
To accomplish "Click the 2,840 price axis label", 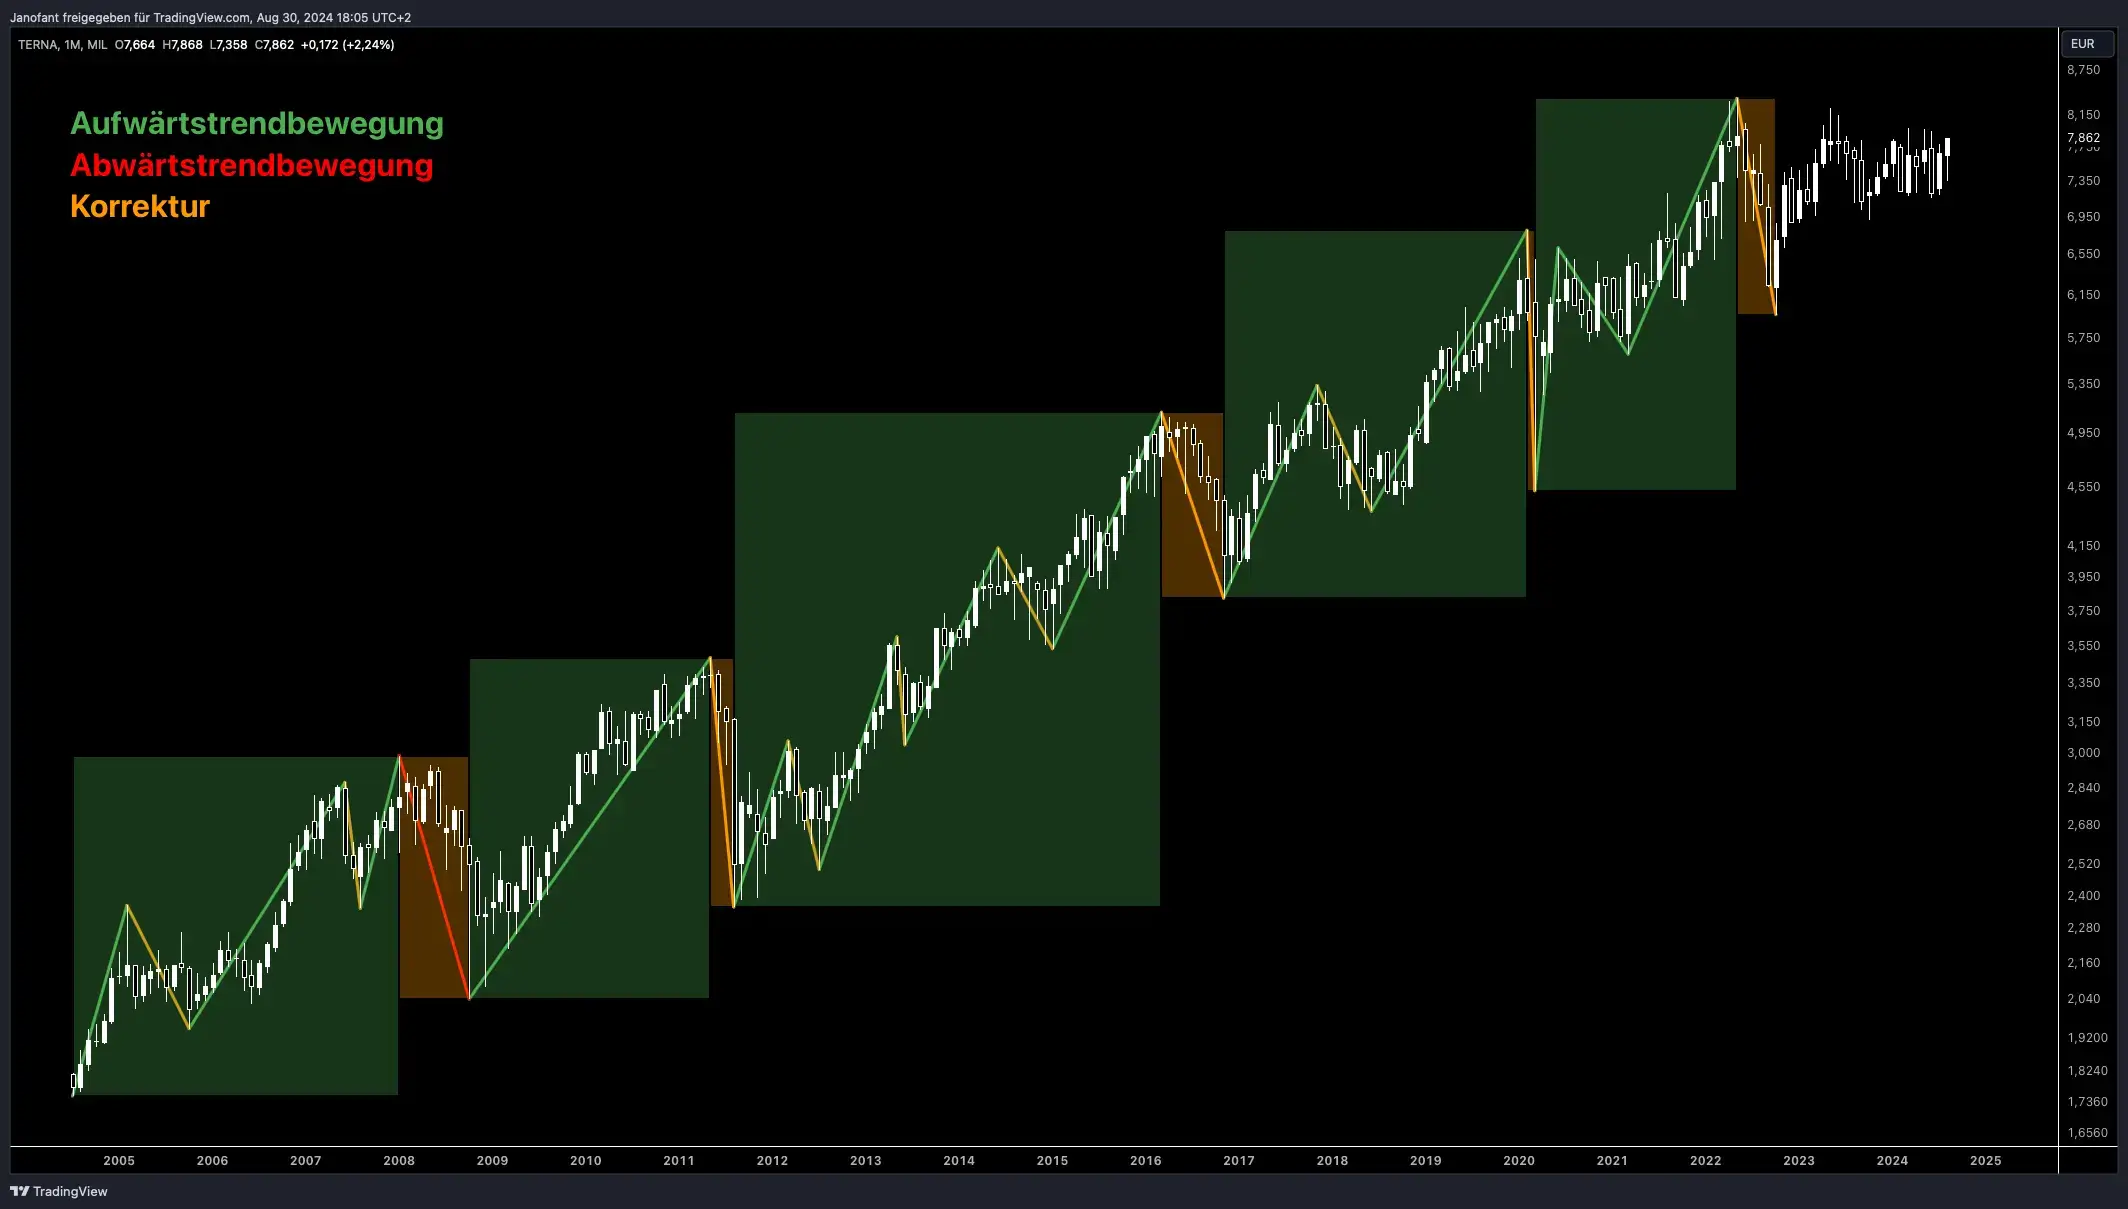I will pos(2084,788).
